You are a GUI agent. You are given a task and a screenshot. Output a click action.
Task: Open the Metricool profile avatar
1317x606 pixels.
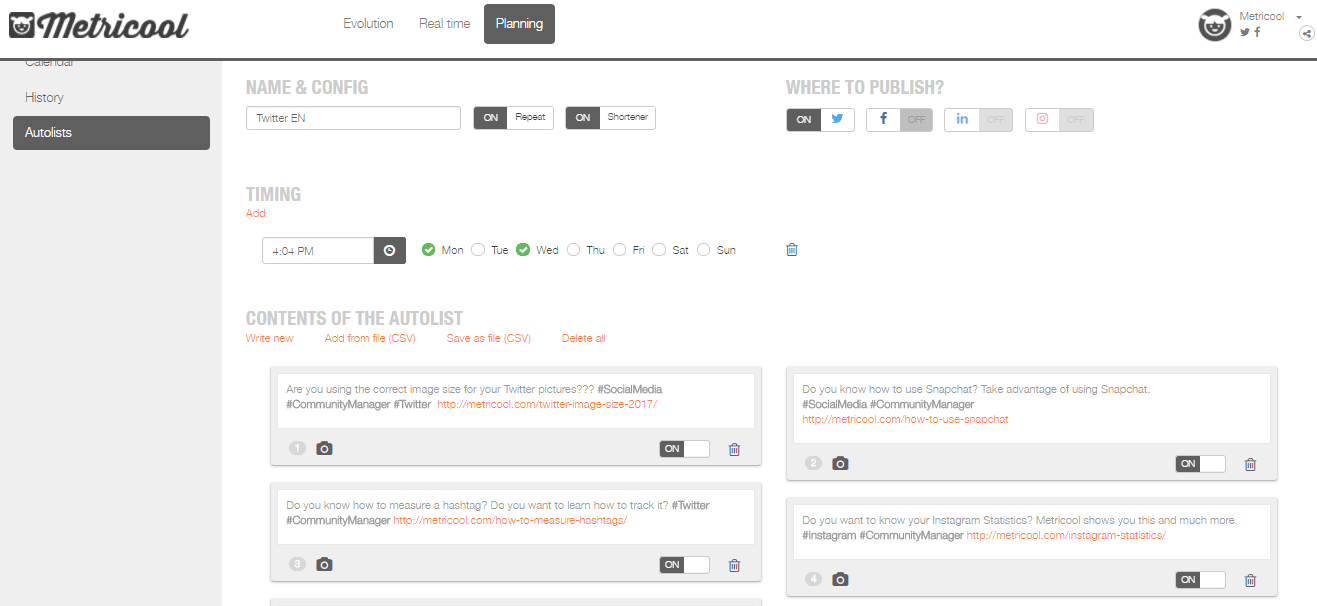click(1214, 25)
